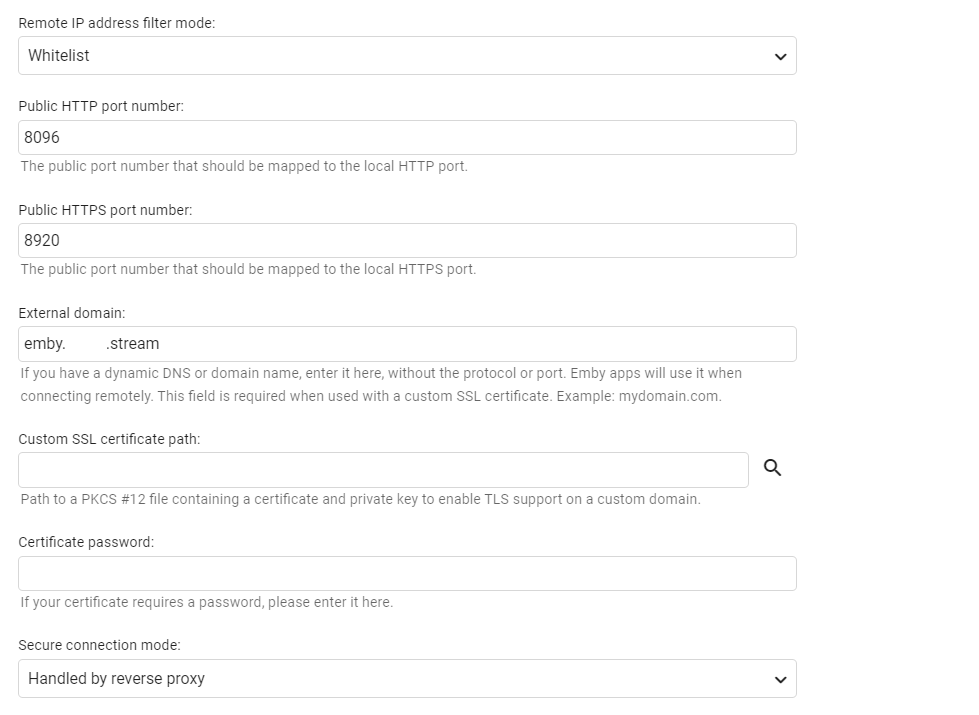Click the "External domain" label

coord(72,313)
